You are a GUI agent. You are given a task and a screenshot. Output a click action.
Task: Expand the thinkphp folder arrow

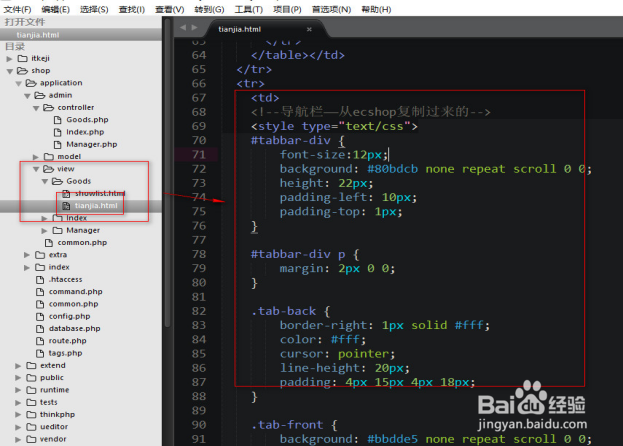point(18,415)
